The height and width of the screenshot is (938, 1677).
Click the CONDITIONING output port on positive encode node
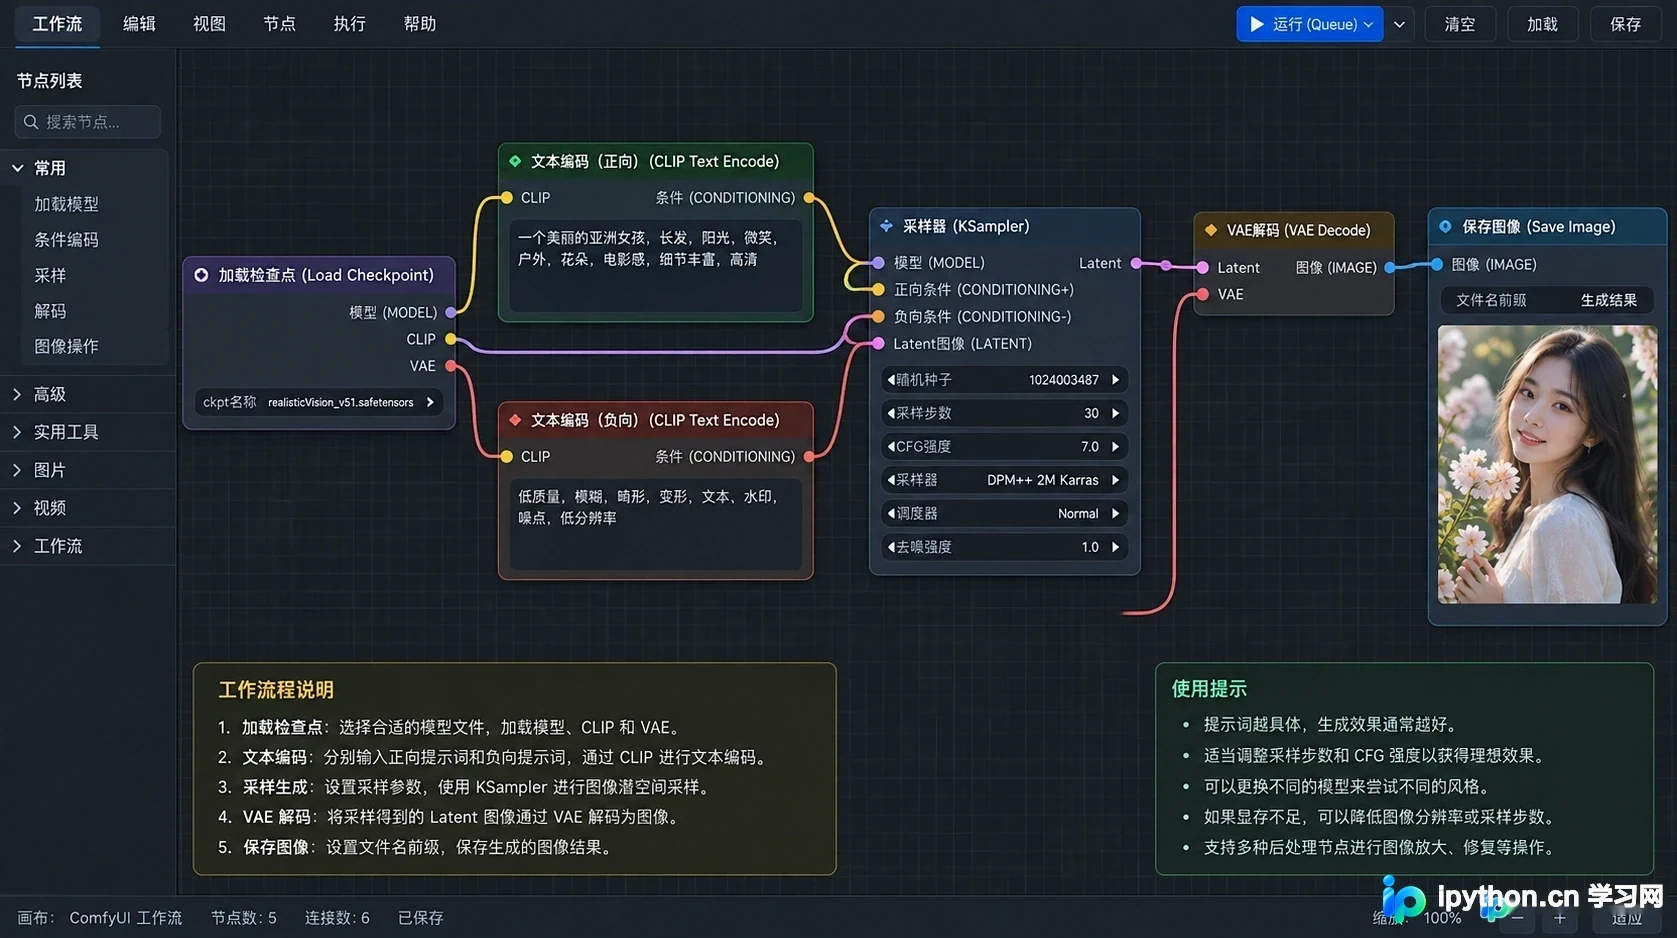tap(809, 198)
